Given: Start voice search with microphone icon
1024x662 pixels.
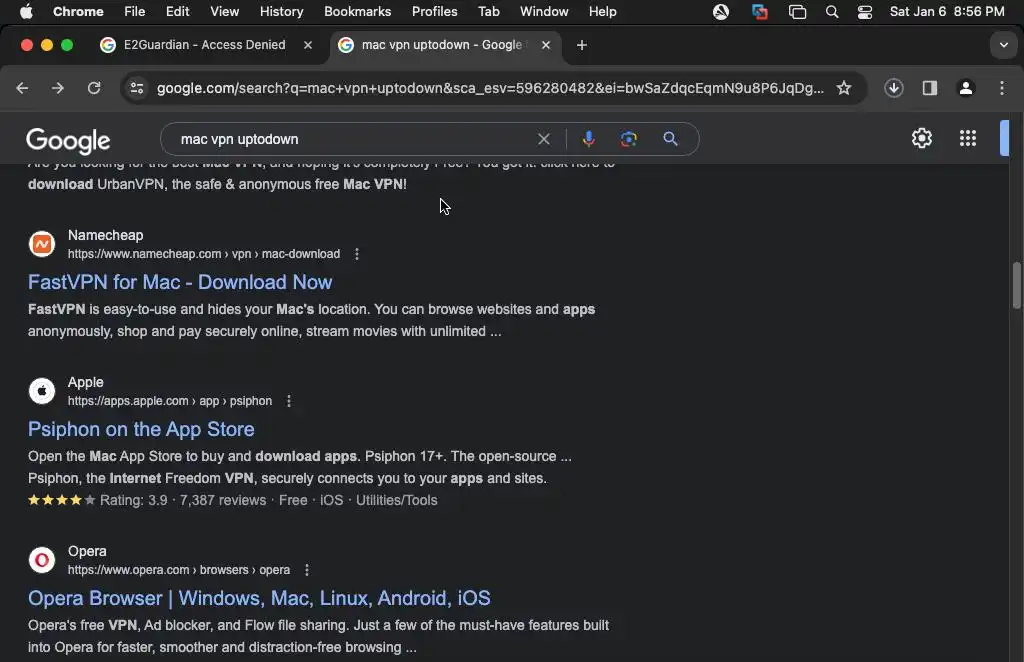Looking at the screenshot, I should pyautogui.click(x=588, y=138).
